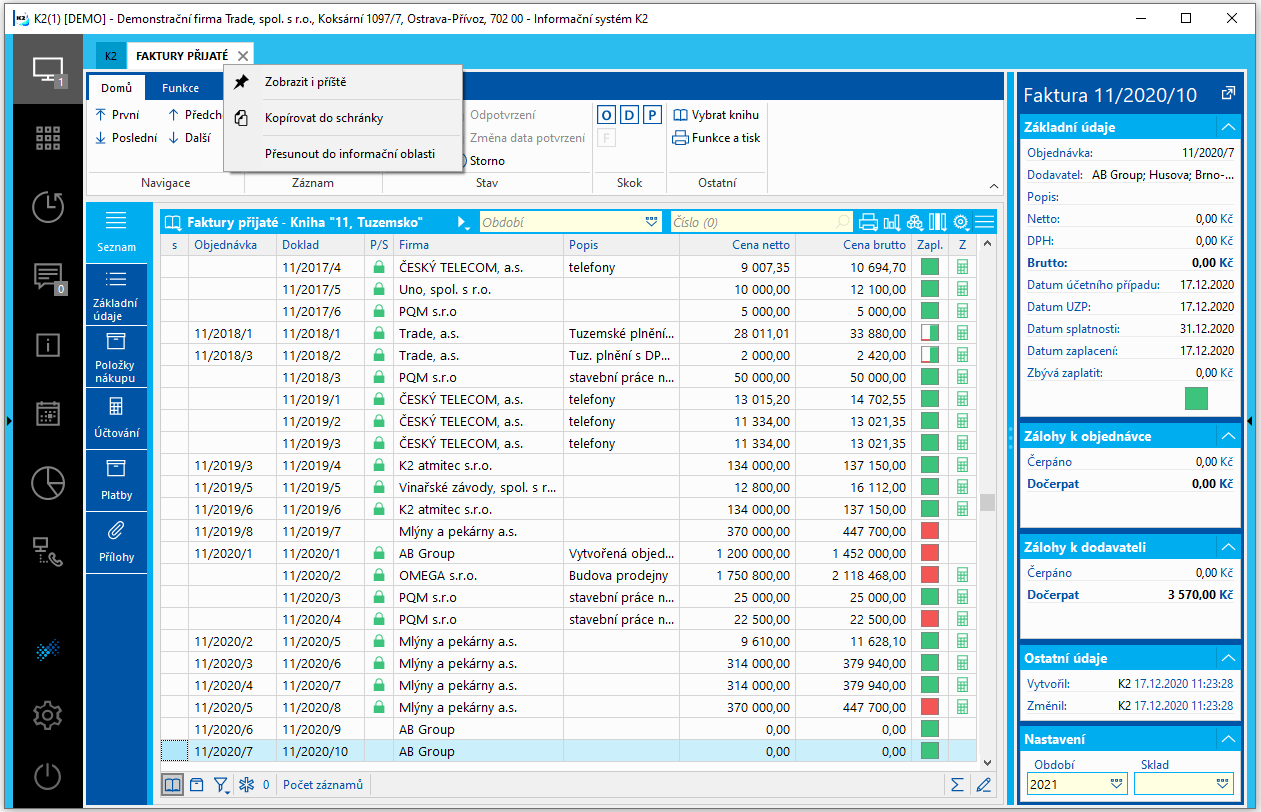Switch to the Funkce ribbon tab
The width and height of the screenshot is (1261, 812).
180,88
